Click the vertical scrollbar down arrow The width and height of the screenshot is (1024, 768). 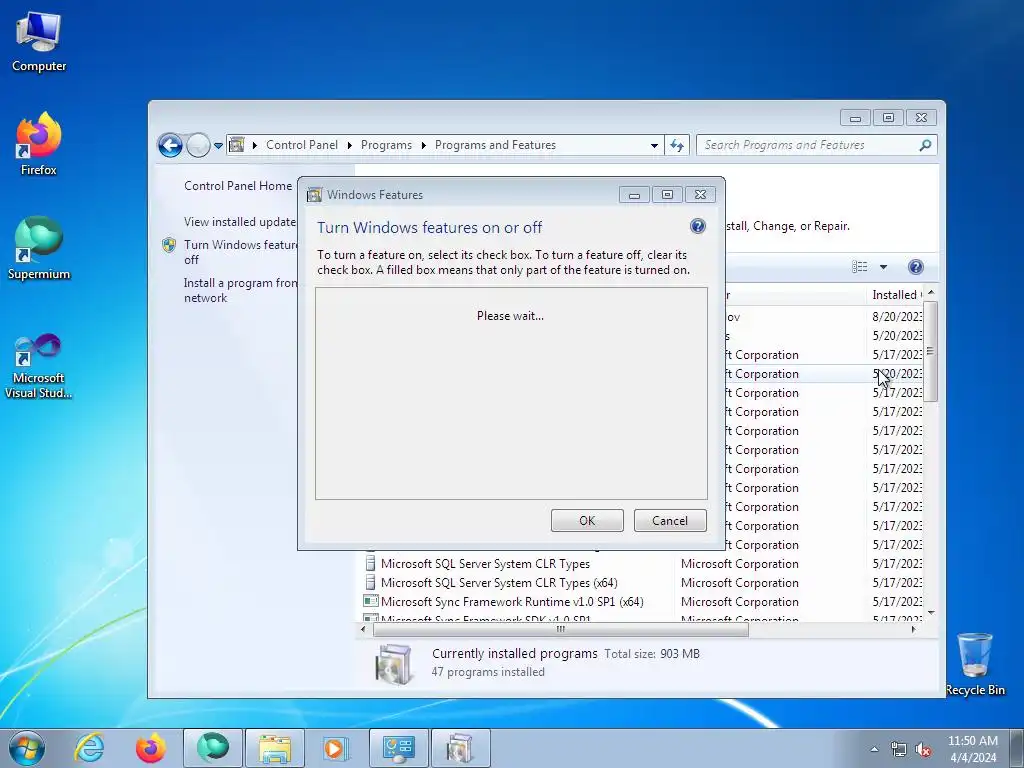[931, 613]
